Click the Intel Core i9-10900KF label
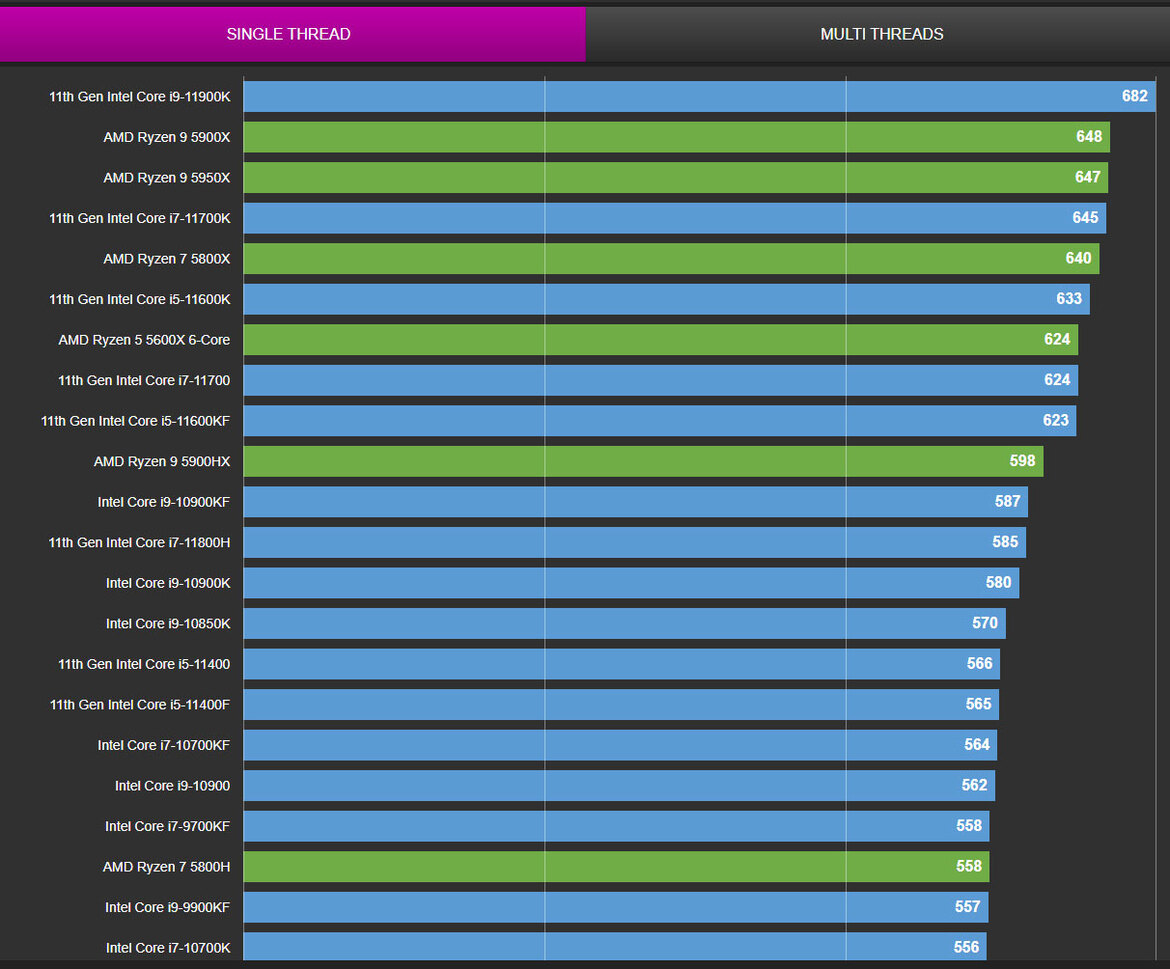Viewport: 1170px width, 969px height. click(x=163, y=502)
